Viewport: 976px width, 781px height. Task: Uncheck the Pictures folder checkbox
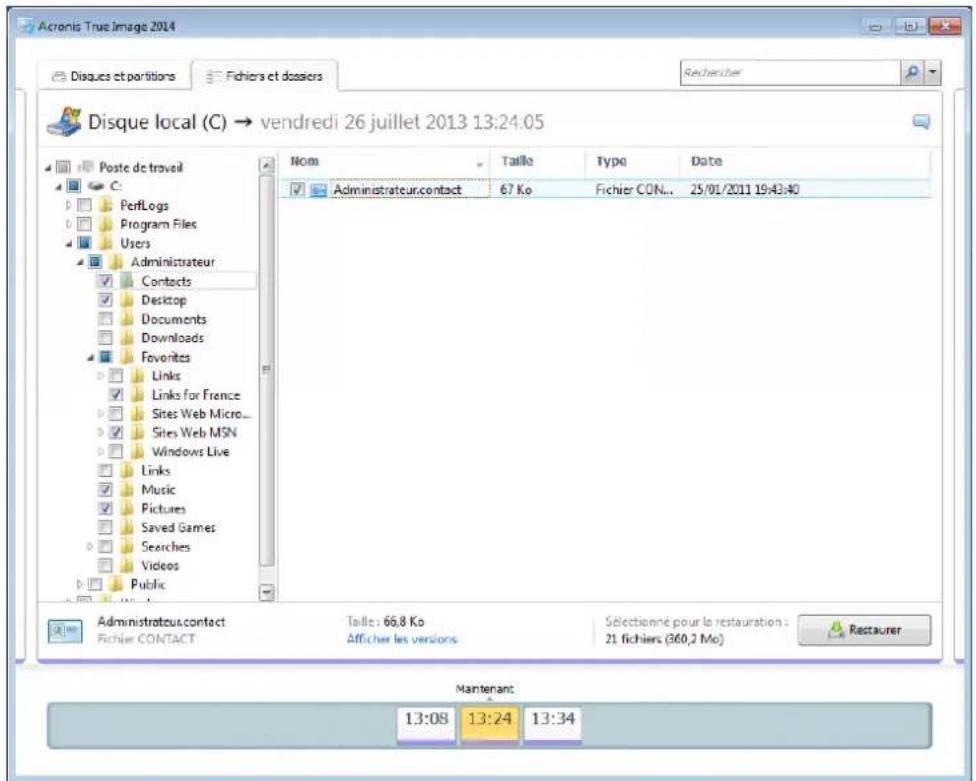pyautogui.click(x=105, y=508)
